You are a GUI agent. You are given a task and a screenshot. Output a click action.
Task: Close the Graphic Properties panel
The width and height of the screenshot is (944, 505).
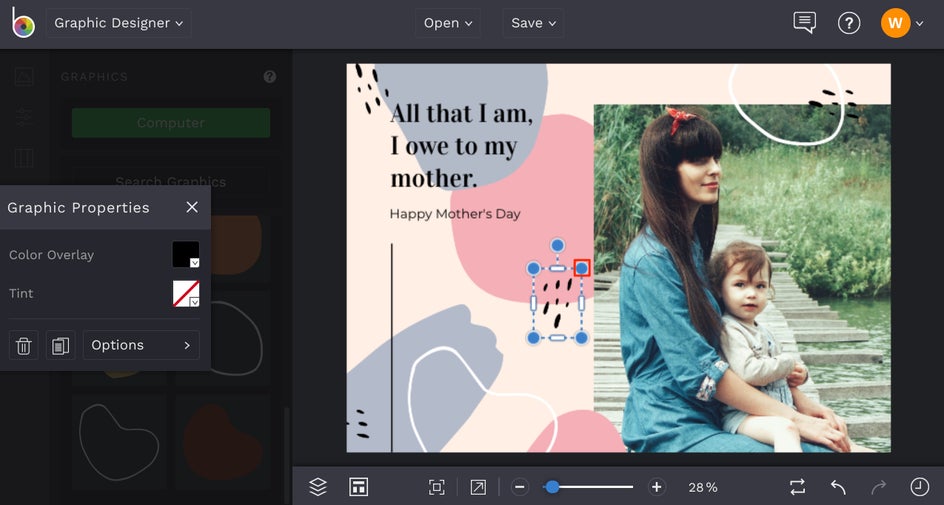click(x=192, y=207)
